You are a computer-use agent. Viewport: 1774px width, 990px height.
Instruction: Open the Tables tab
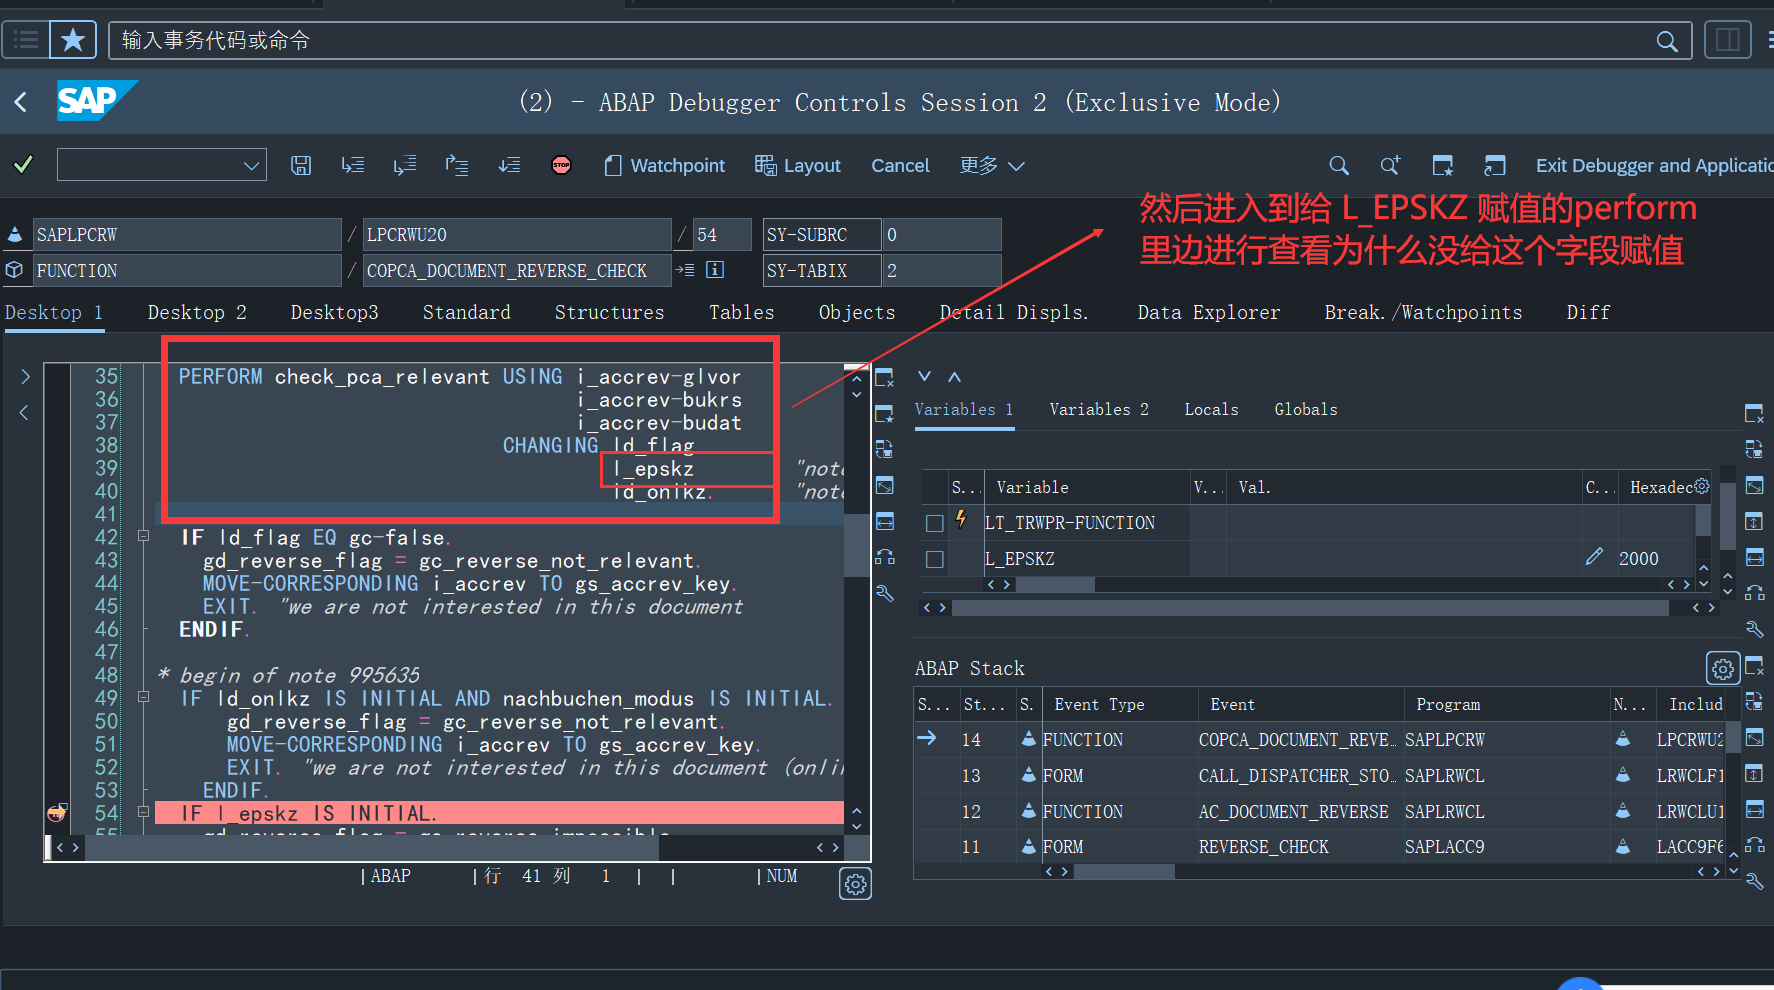click(741, 312)
